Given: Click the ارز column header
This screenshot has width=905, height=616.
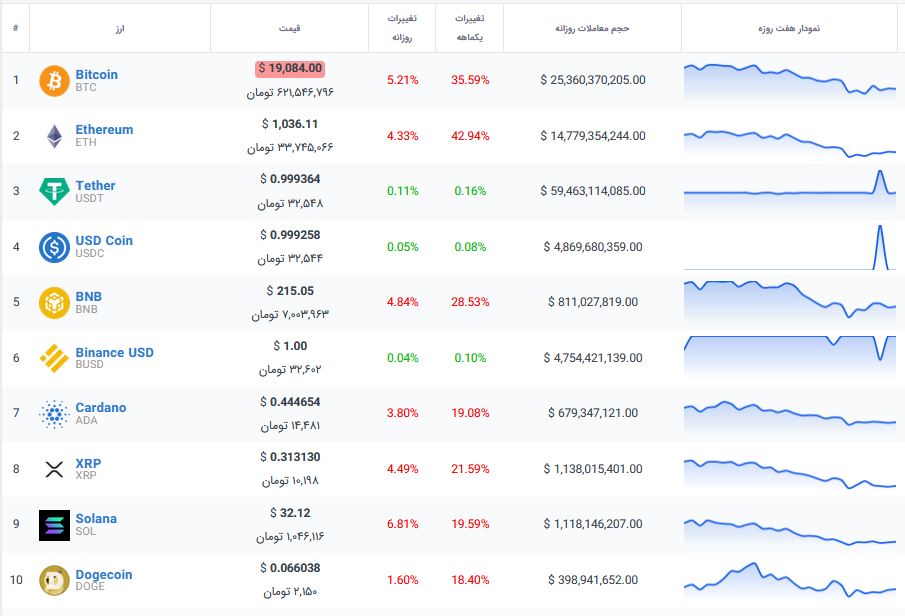Looking at the screenshot, I should tap(119, 28).
